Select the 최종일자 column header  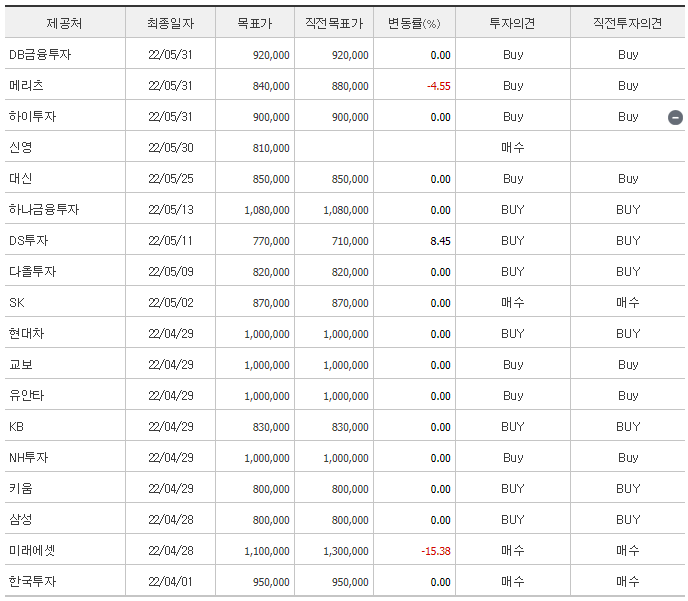point(170,23)
